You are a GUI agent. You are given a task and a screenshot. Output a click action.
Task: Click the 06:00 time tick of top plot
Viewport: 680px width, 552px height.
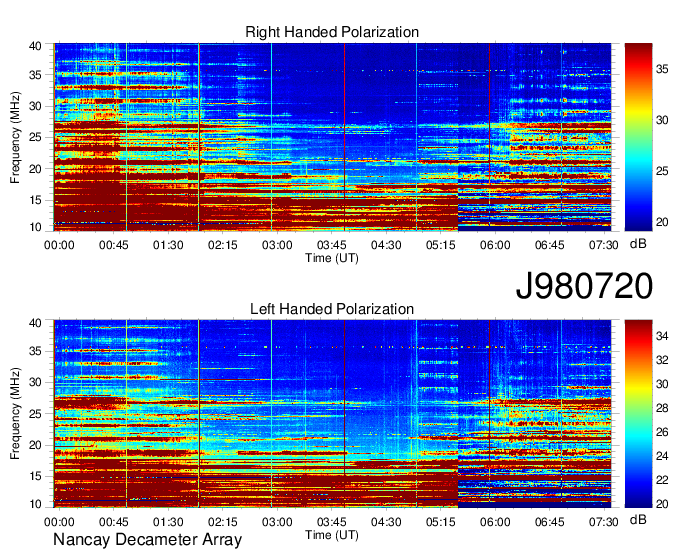click(x=495, y=245)
